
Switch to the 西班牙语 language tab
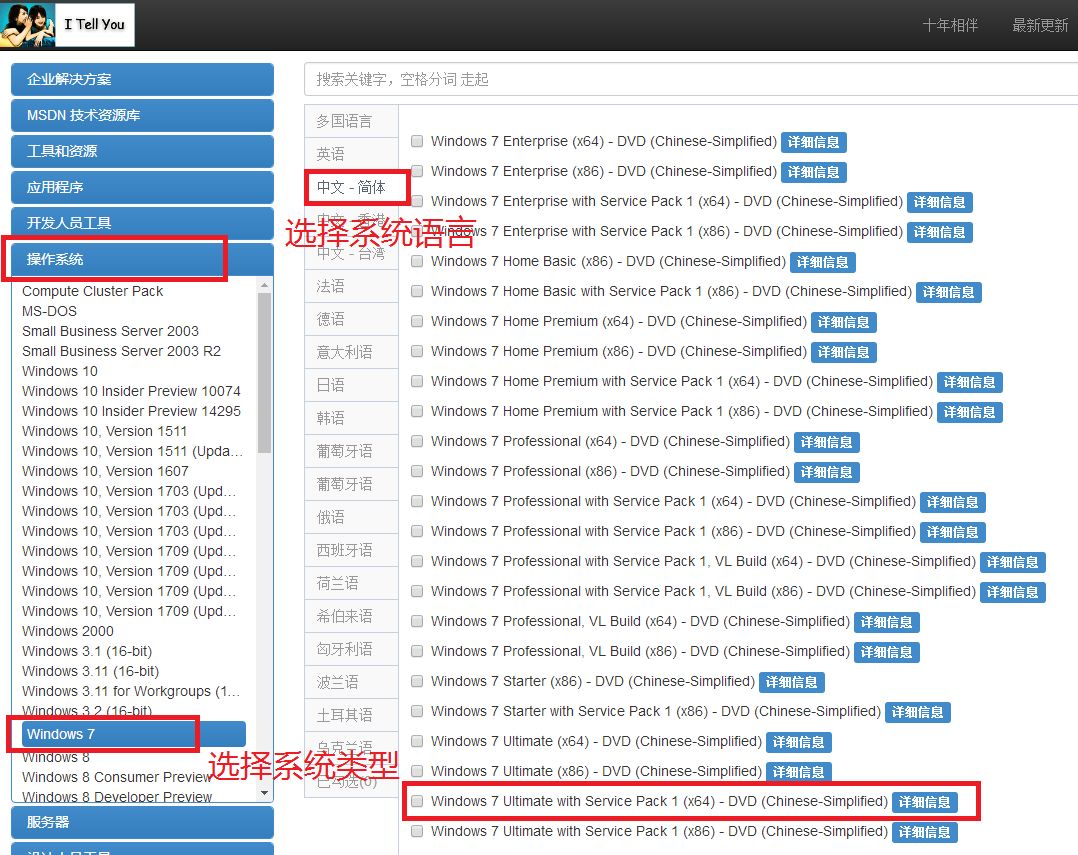pos(351,550)
